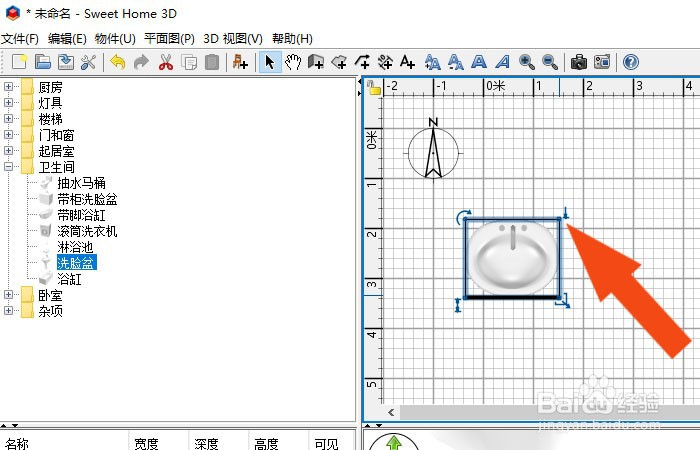This screenshot has width=700, height=450.
Task: Select the Create walls tool
Action: (316, 62)
